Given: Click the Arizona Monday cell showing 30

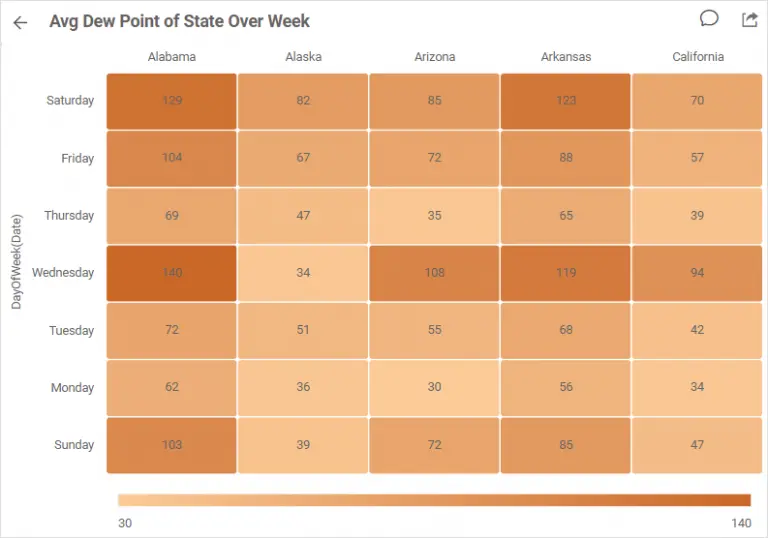Looking at the screenshot, I should pos(434,388).
